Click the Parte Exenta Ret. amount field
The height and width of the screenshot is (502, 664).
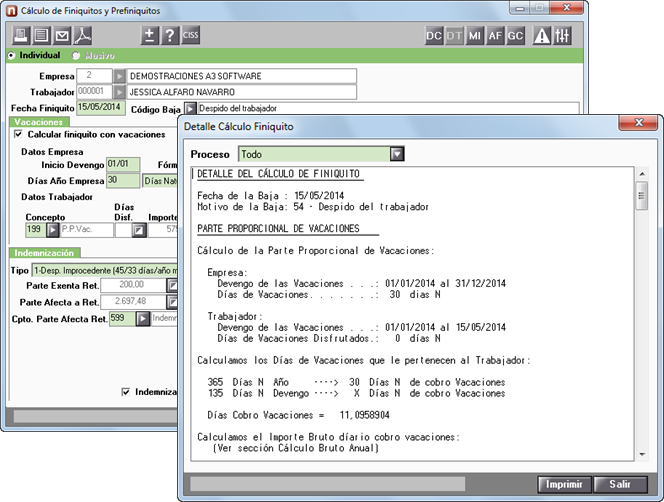click(133, 285)
